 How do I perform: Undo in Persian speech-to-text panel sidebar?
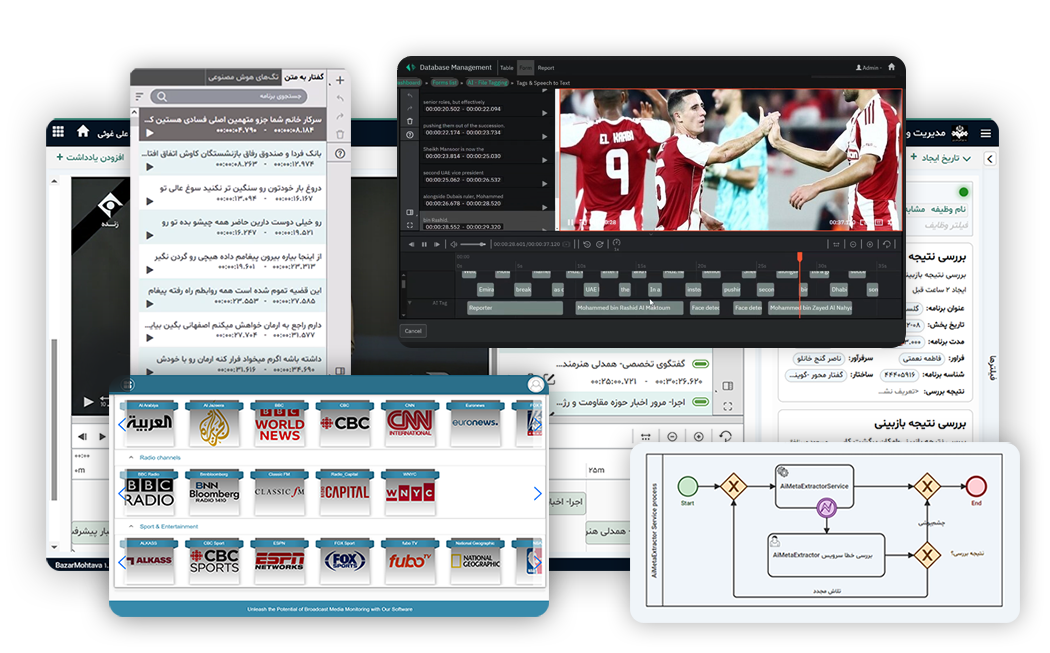(x=340, y=98)
